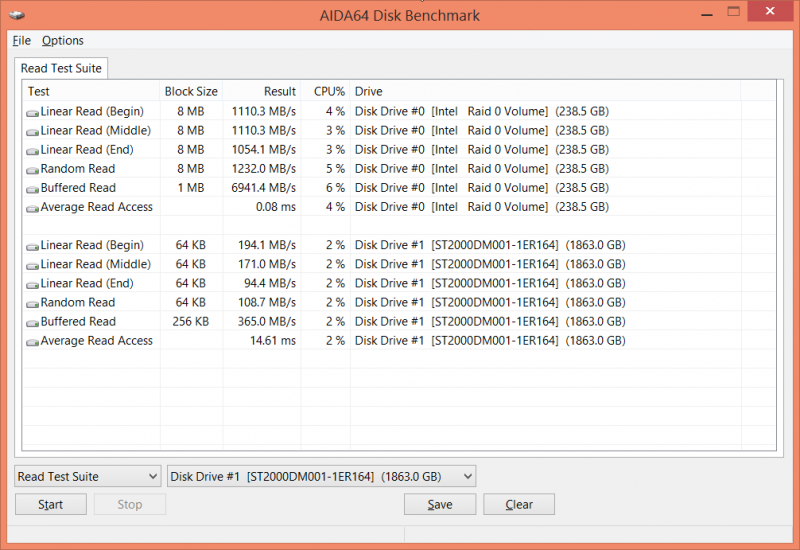Click drive icon beside 14.61 ms Average Read Access
Viewport: 800px width, 550px height.
click(x=33, y=341)
